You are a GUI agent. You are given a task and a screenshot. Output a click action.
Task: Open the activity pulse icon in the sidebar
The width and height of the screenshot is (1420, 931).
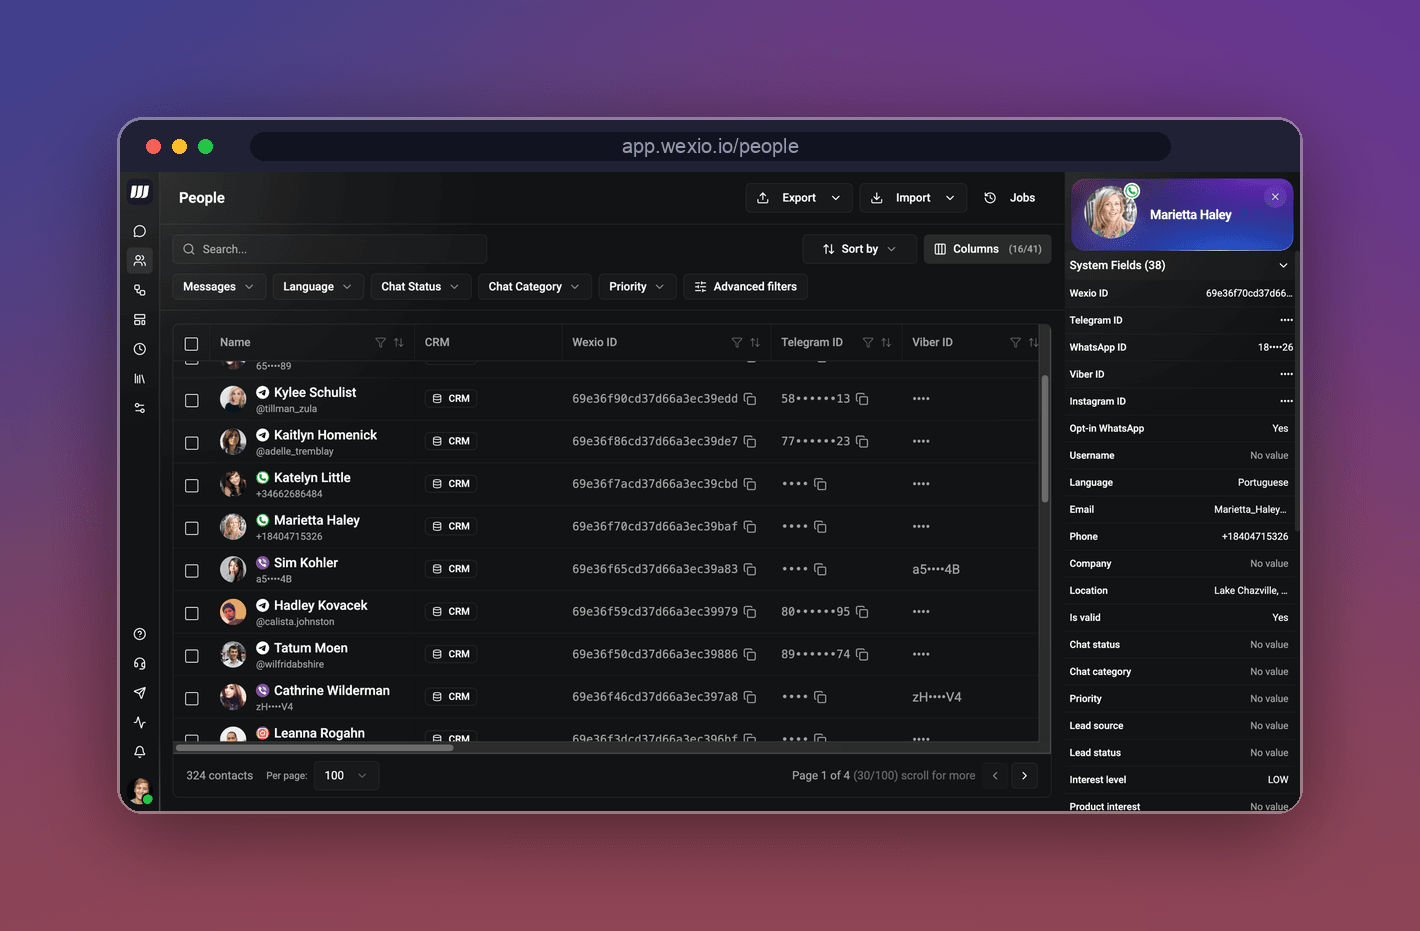[140, 722]
